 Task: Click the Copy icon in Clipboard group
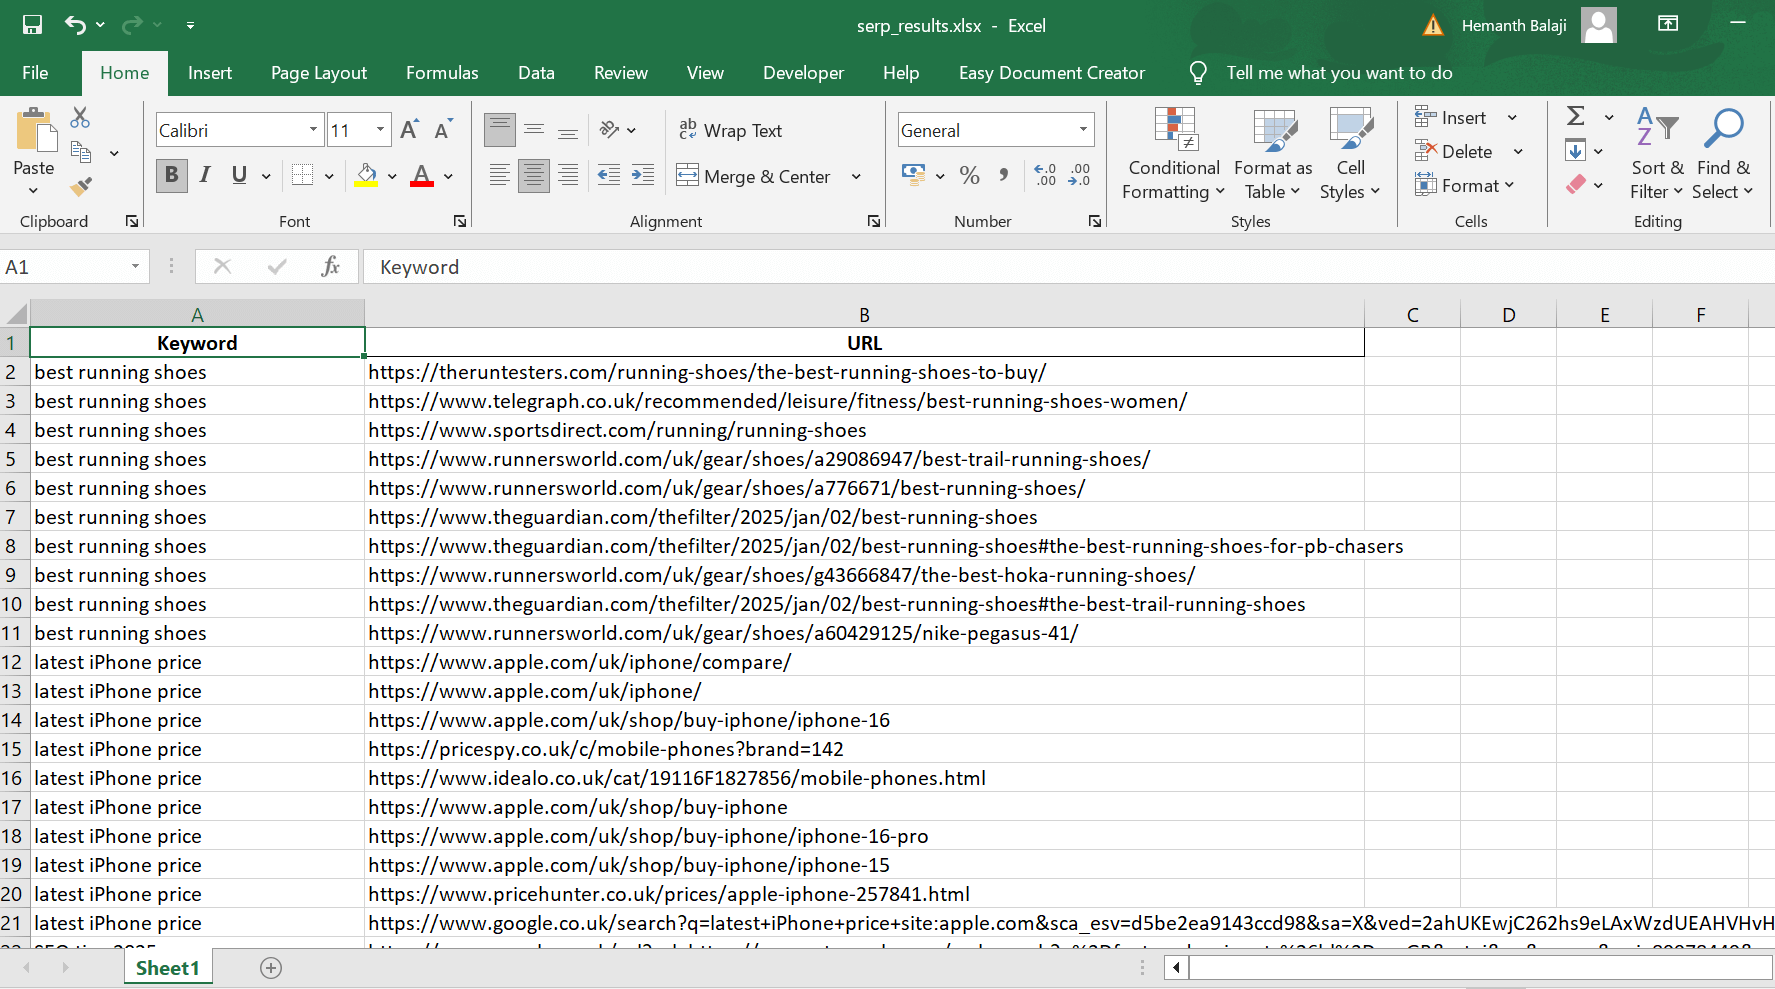pos(81,152)
